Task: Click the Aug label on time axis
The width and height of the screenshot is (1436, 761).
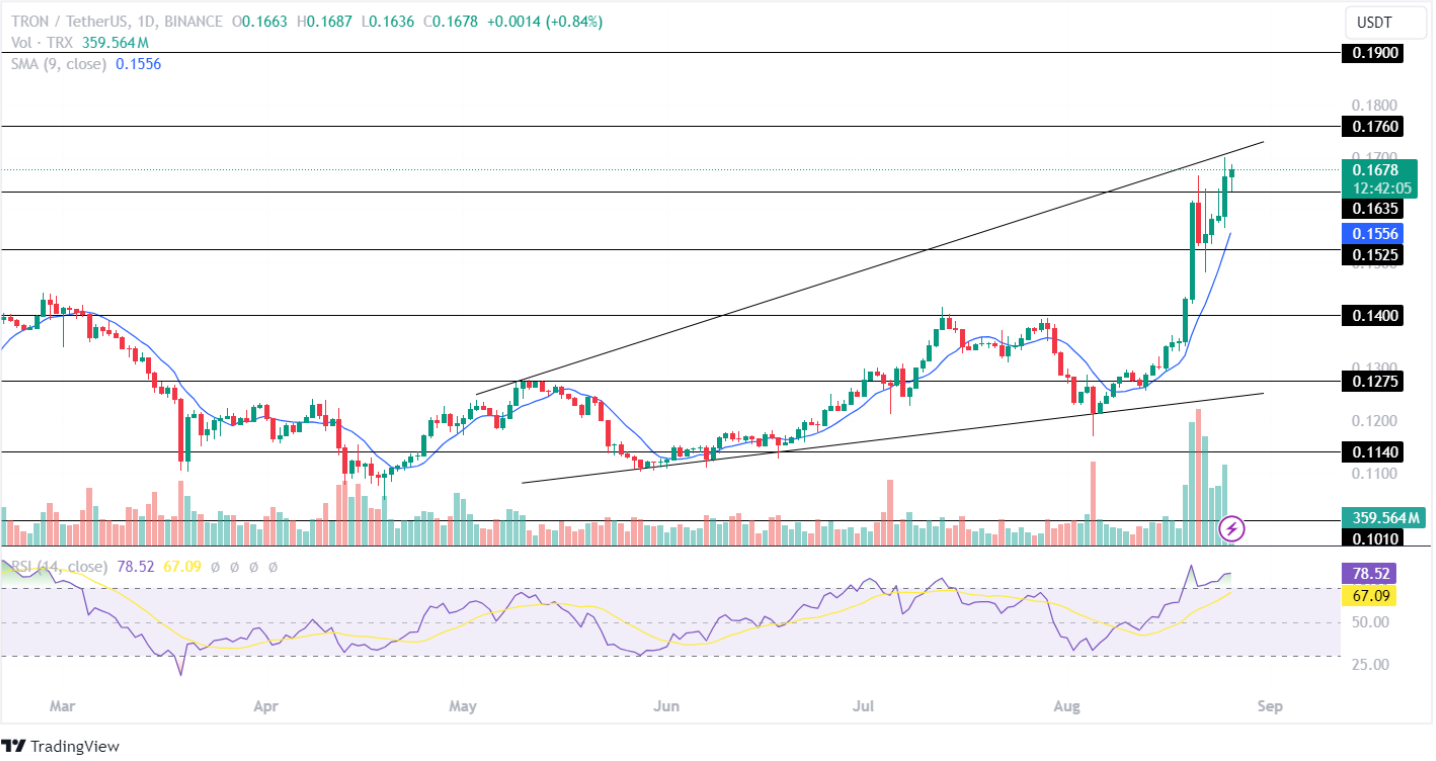Action: click(1067, 706)
